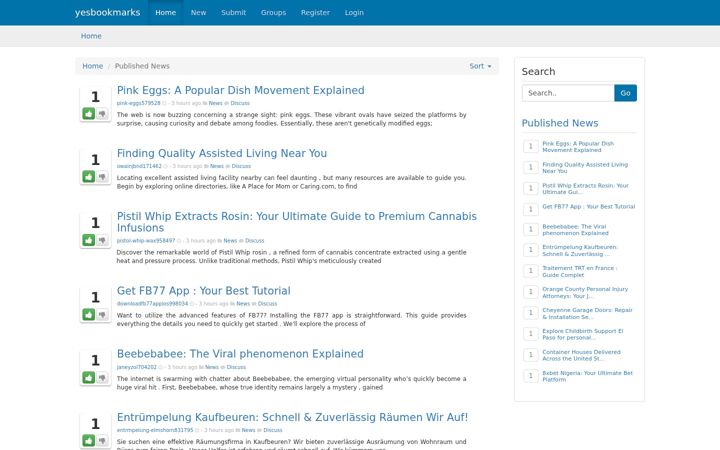Downvote the Get FB77 App post
720x450 pixels.
[102, 315]
